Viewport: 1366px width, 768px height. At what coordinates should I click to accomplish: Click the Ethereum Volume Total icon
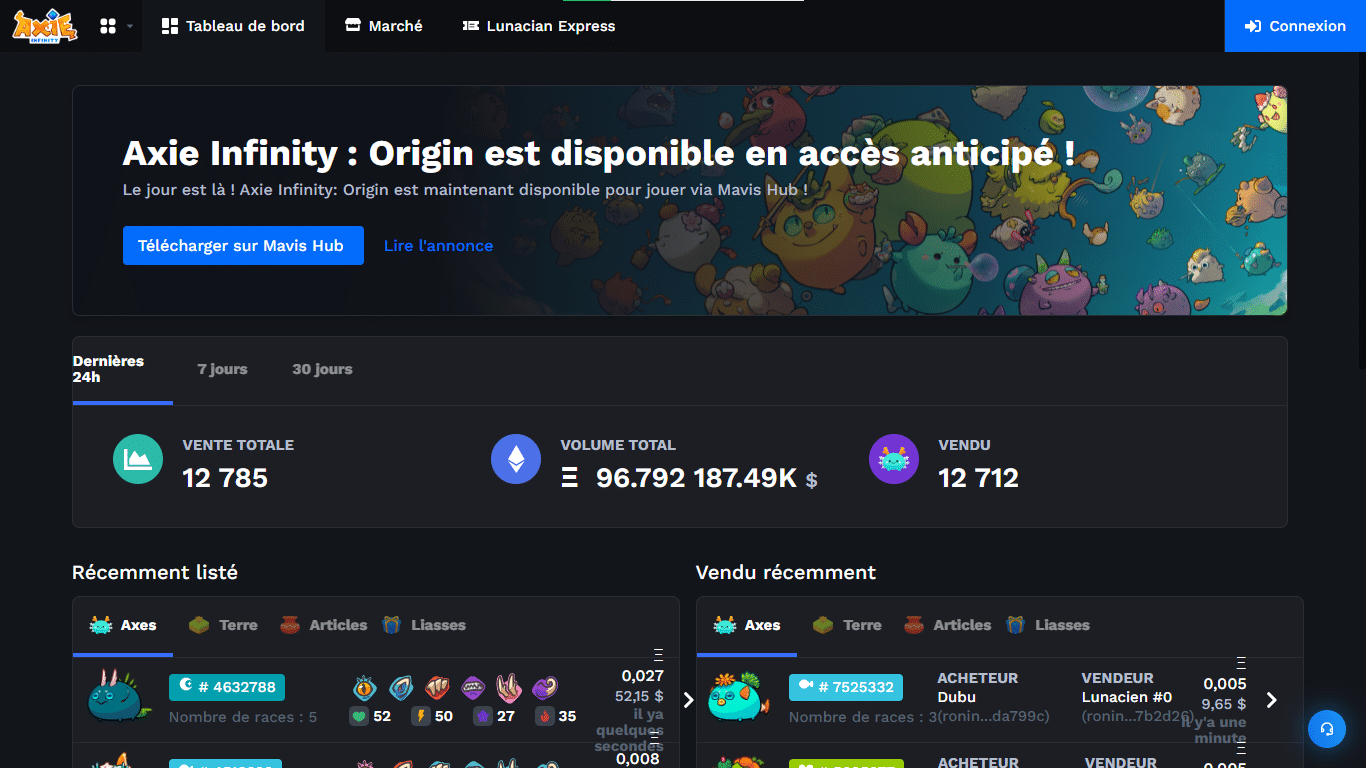(516, 460)
